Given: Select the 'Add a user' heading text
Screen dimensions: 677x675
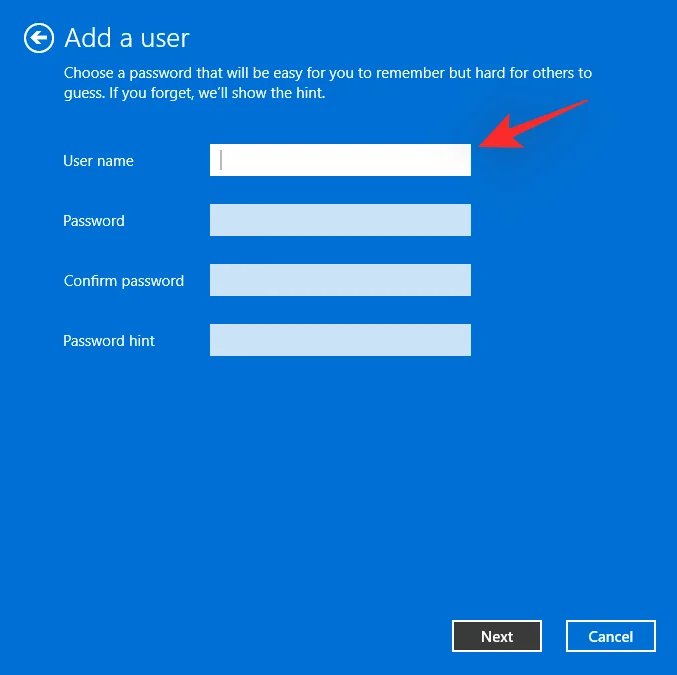Looking at the screenshot, I should coord(127,38).
